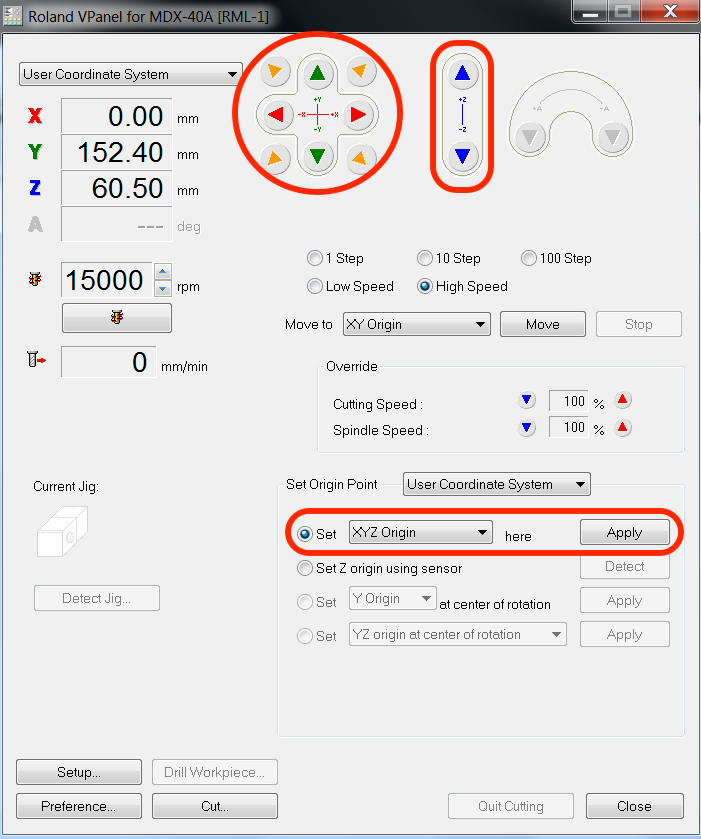Increase Cutting Speed override with red arrow
Screen dimensions: 701x839
[622, 400]
